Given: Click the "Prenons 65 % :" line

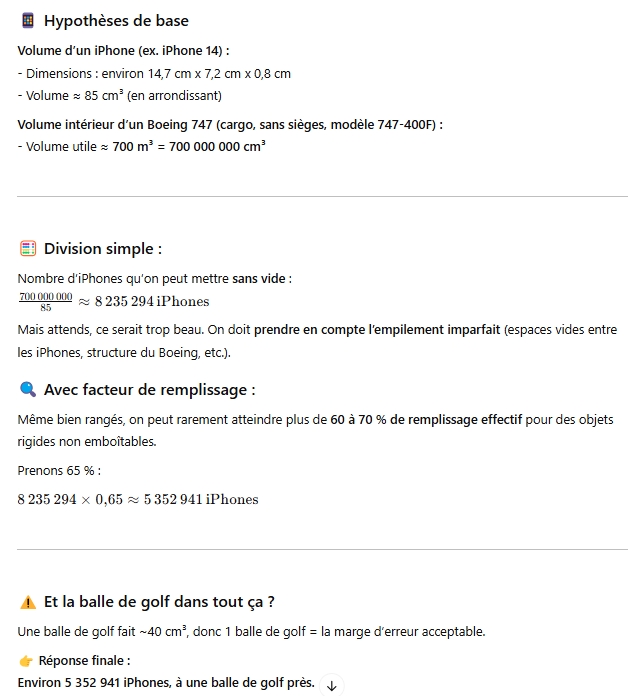Looking at the screenshot, I should (x=59, y=471).
